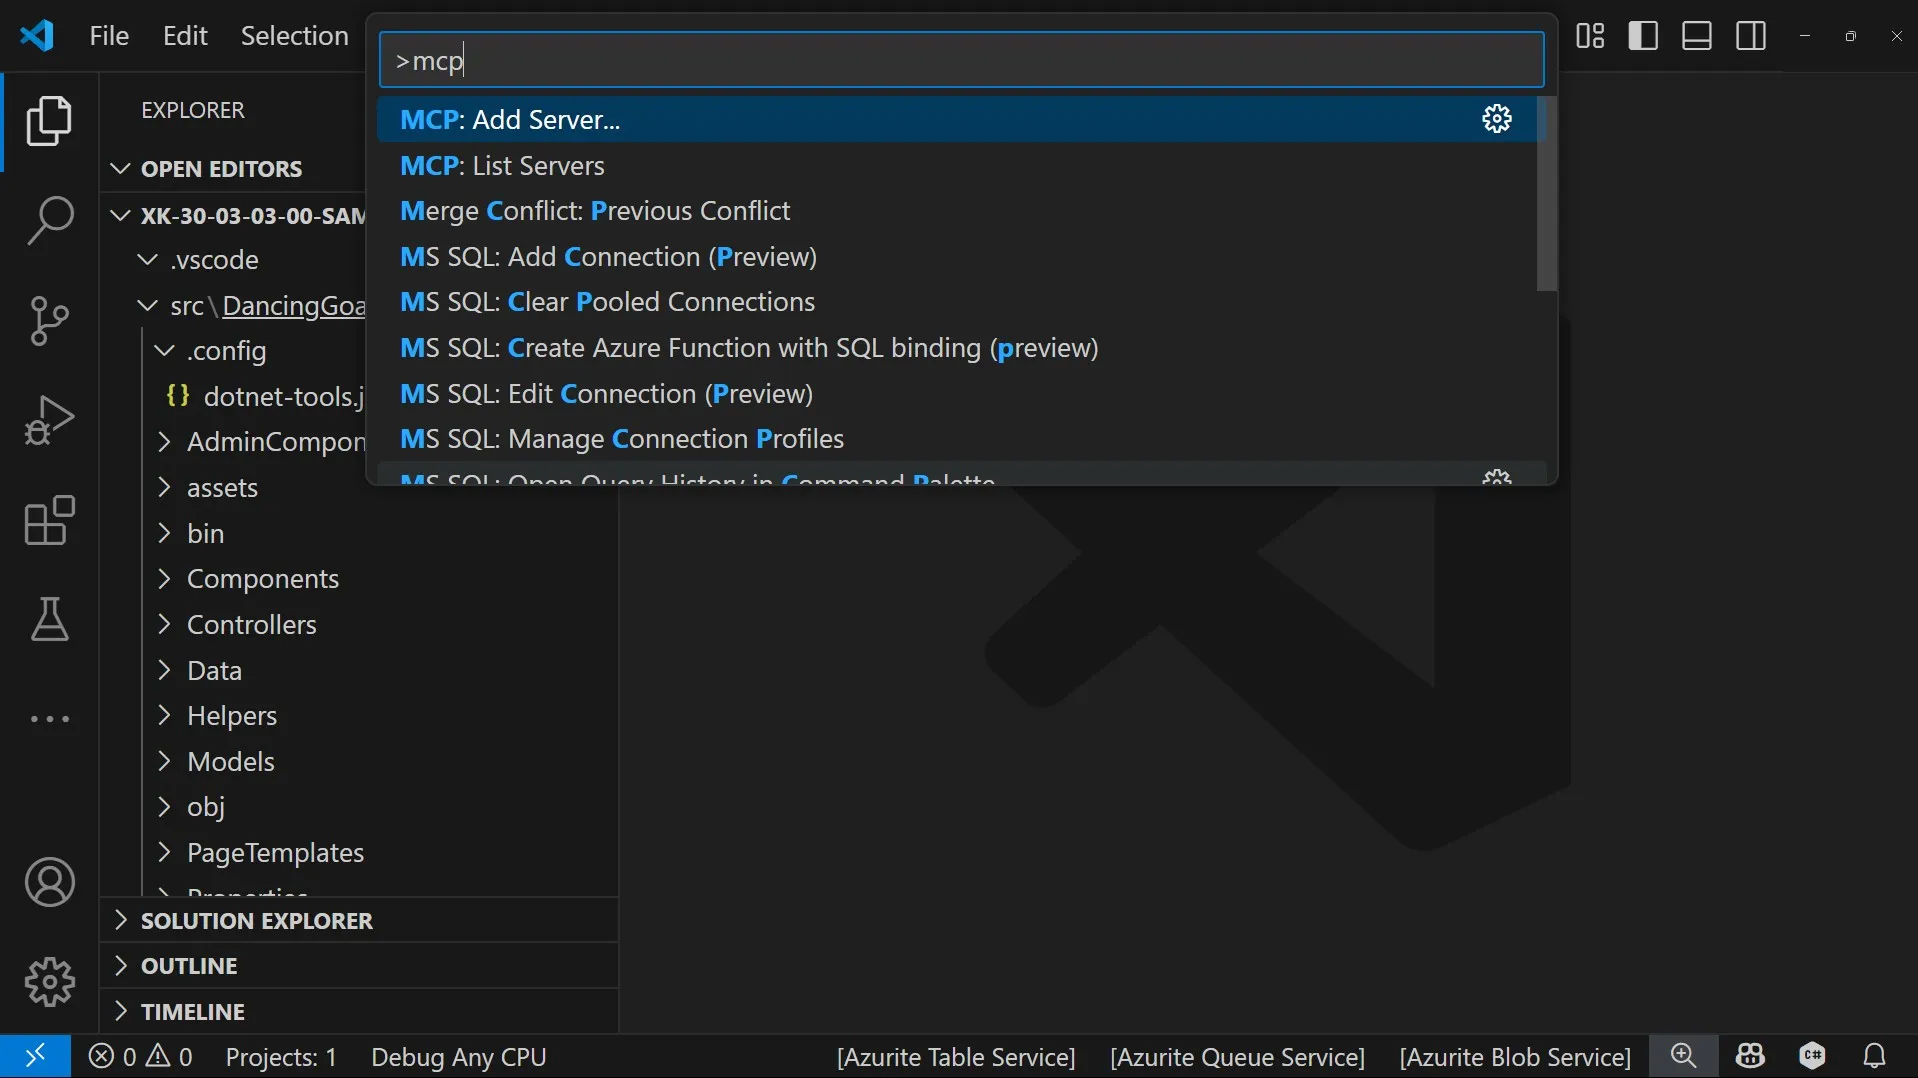Run MCP: List Servers command
Image resolution: width=1918 pixels, height=1078 pixels.
(957, 165)
